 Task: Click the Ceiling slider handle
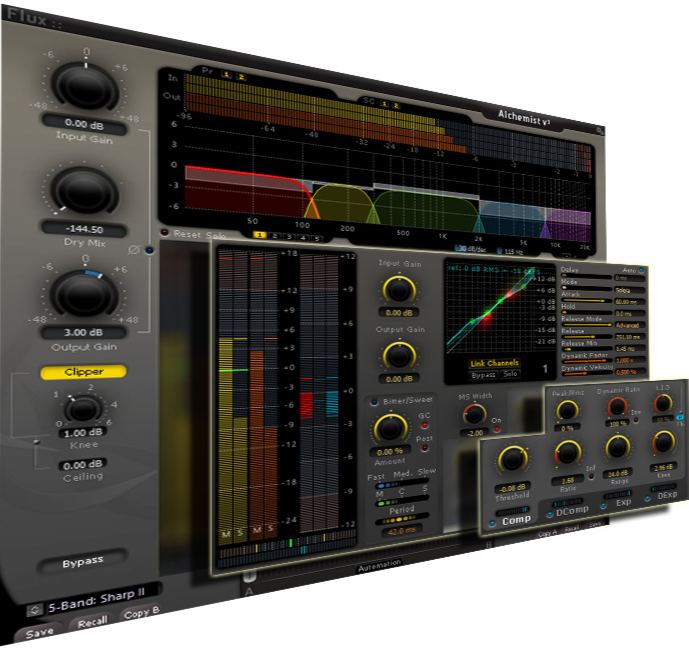point(36,441)
